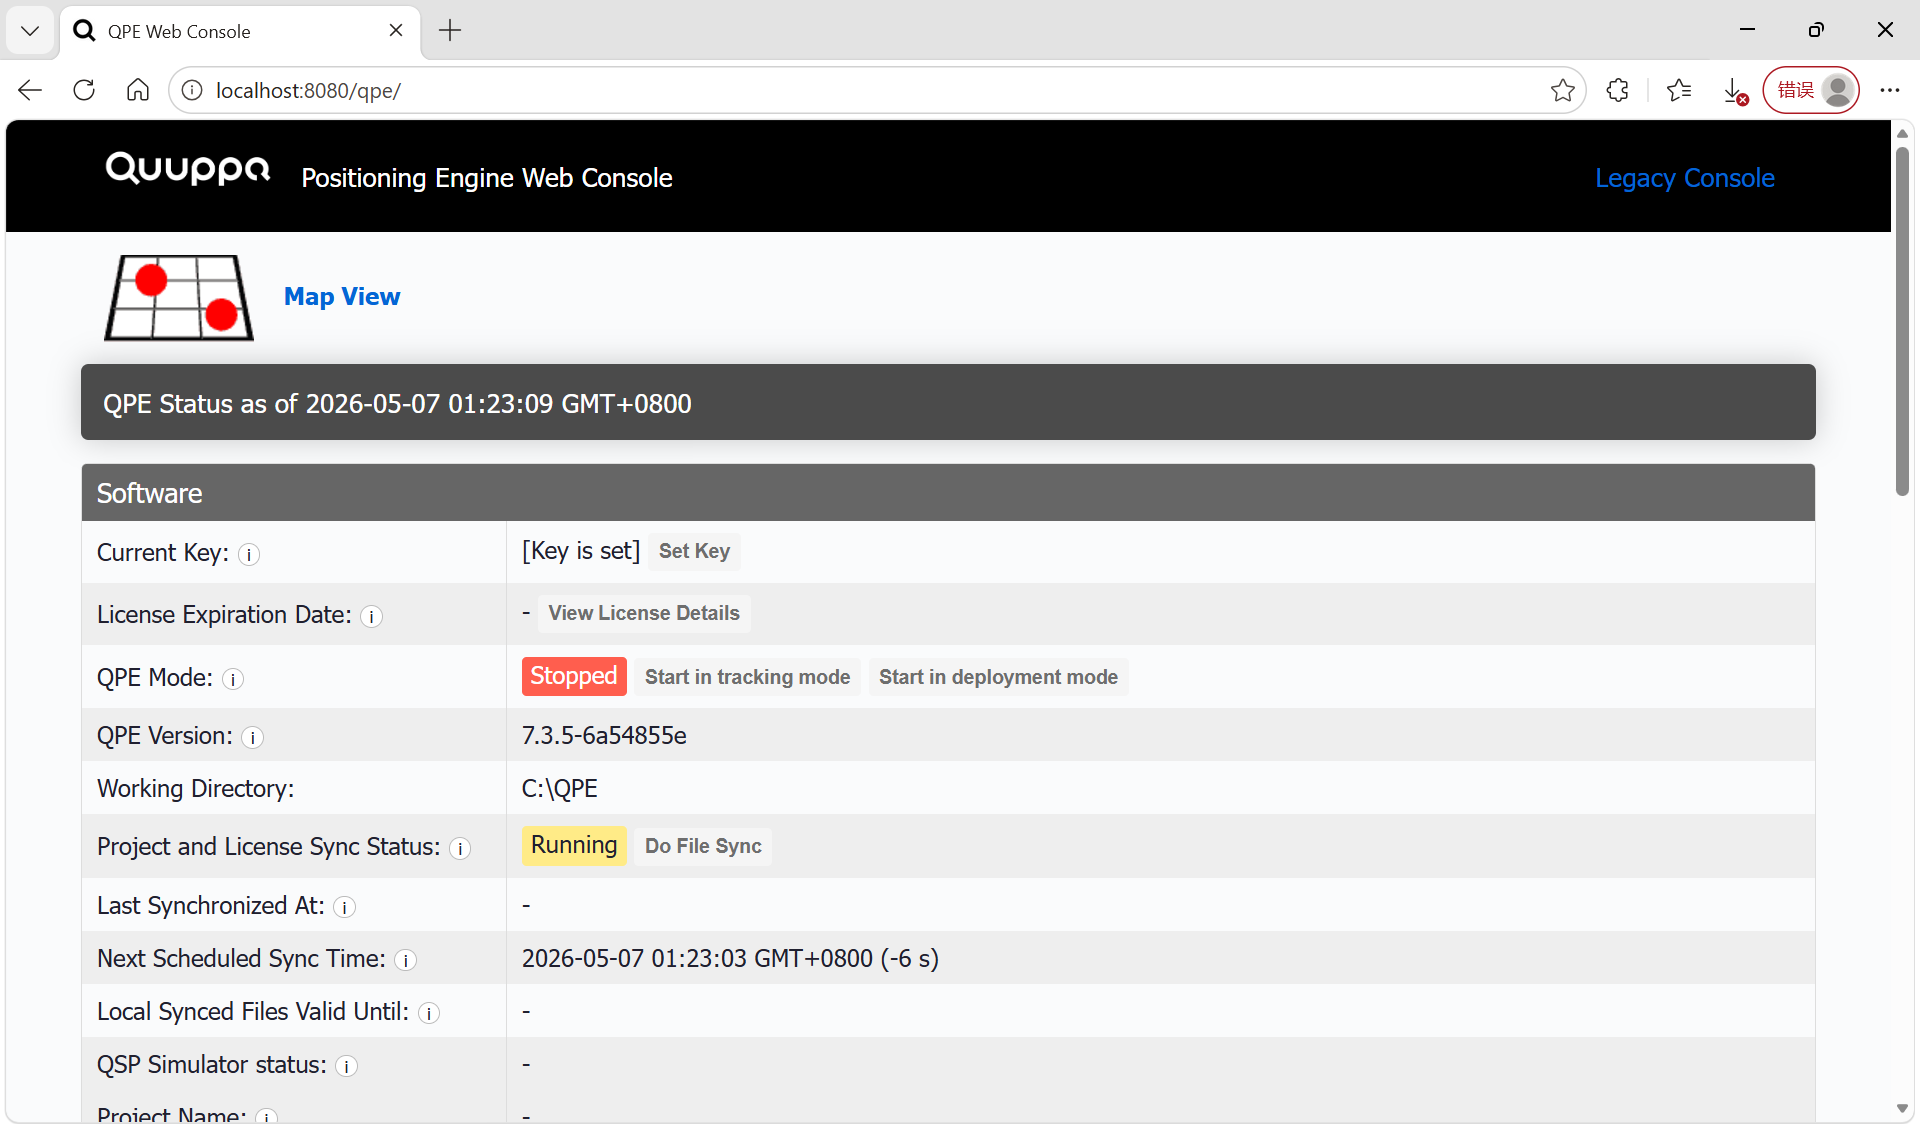Image resolution: width=1920 pixels, height=1128 pixels.
Task: Click View License Details button
Action: tap(644, 613)
